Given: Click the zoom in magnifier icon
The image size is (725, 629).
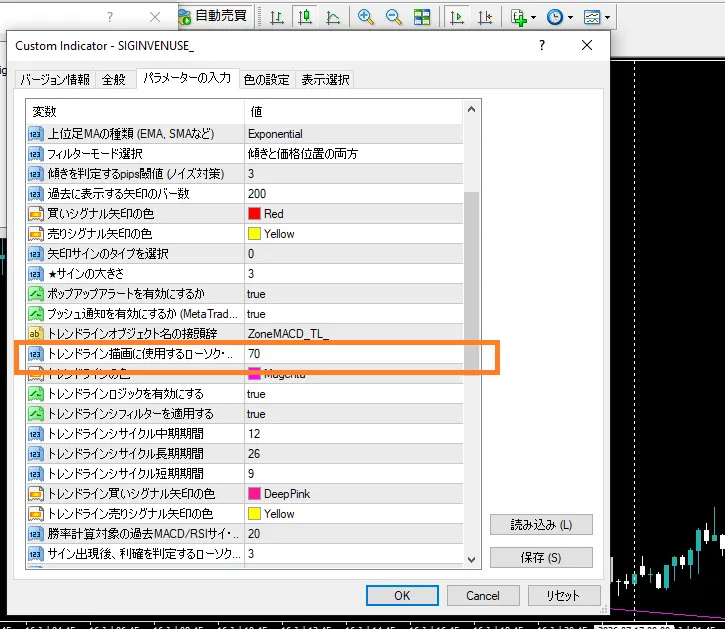Looking at the screenshot, I should [365, 17].
